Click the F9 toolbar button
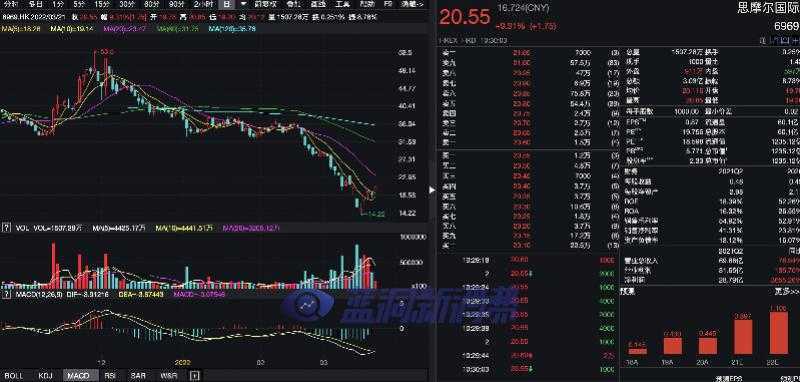The height and width of the screenshot is (382, 800). pyautogui.click(x=388, y=4)
